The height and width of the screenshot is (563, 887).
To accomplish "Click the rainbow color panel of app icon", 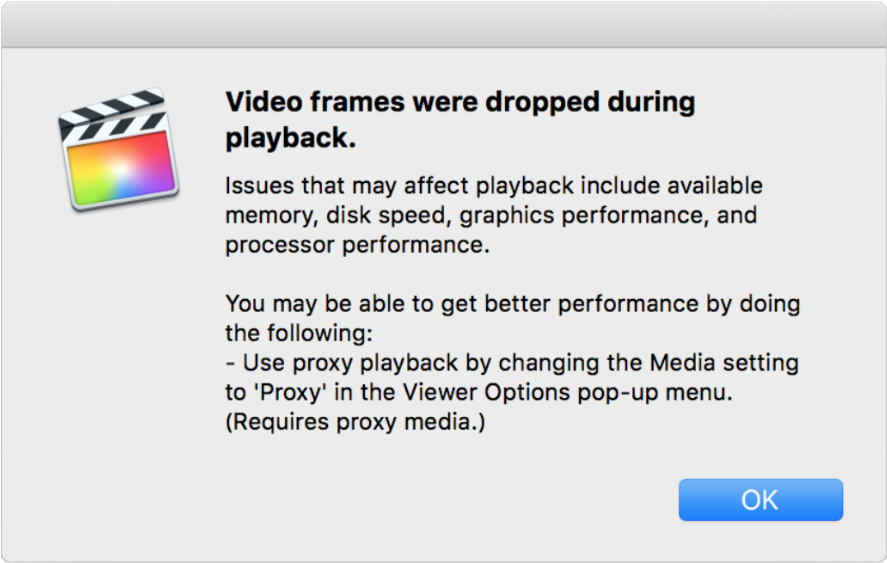I will coord(121,169).
